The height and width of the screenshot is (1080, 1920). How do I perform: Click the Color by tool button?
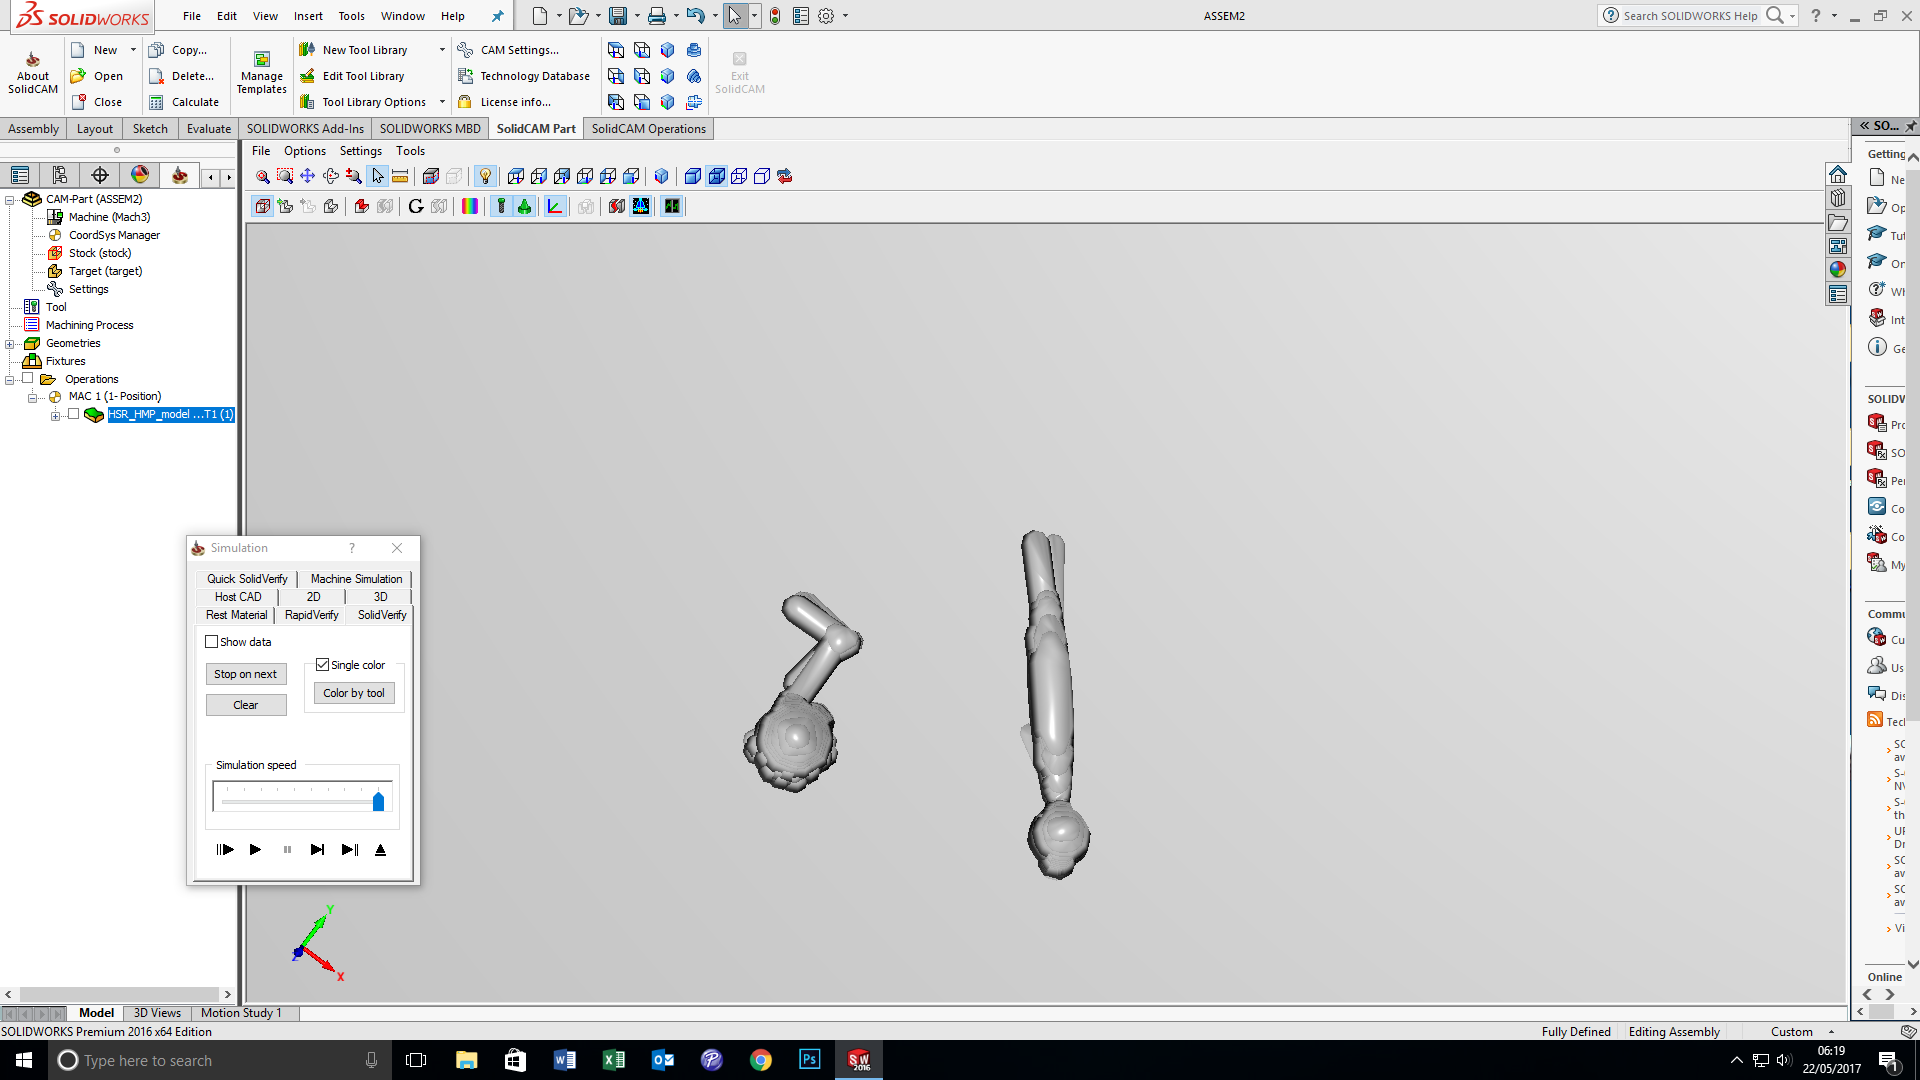click(x=354, y=693)
